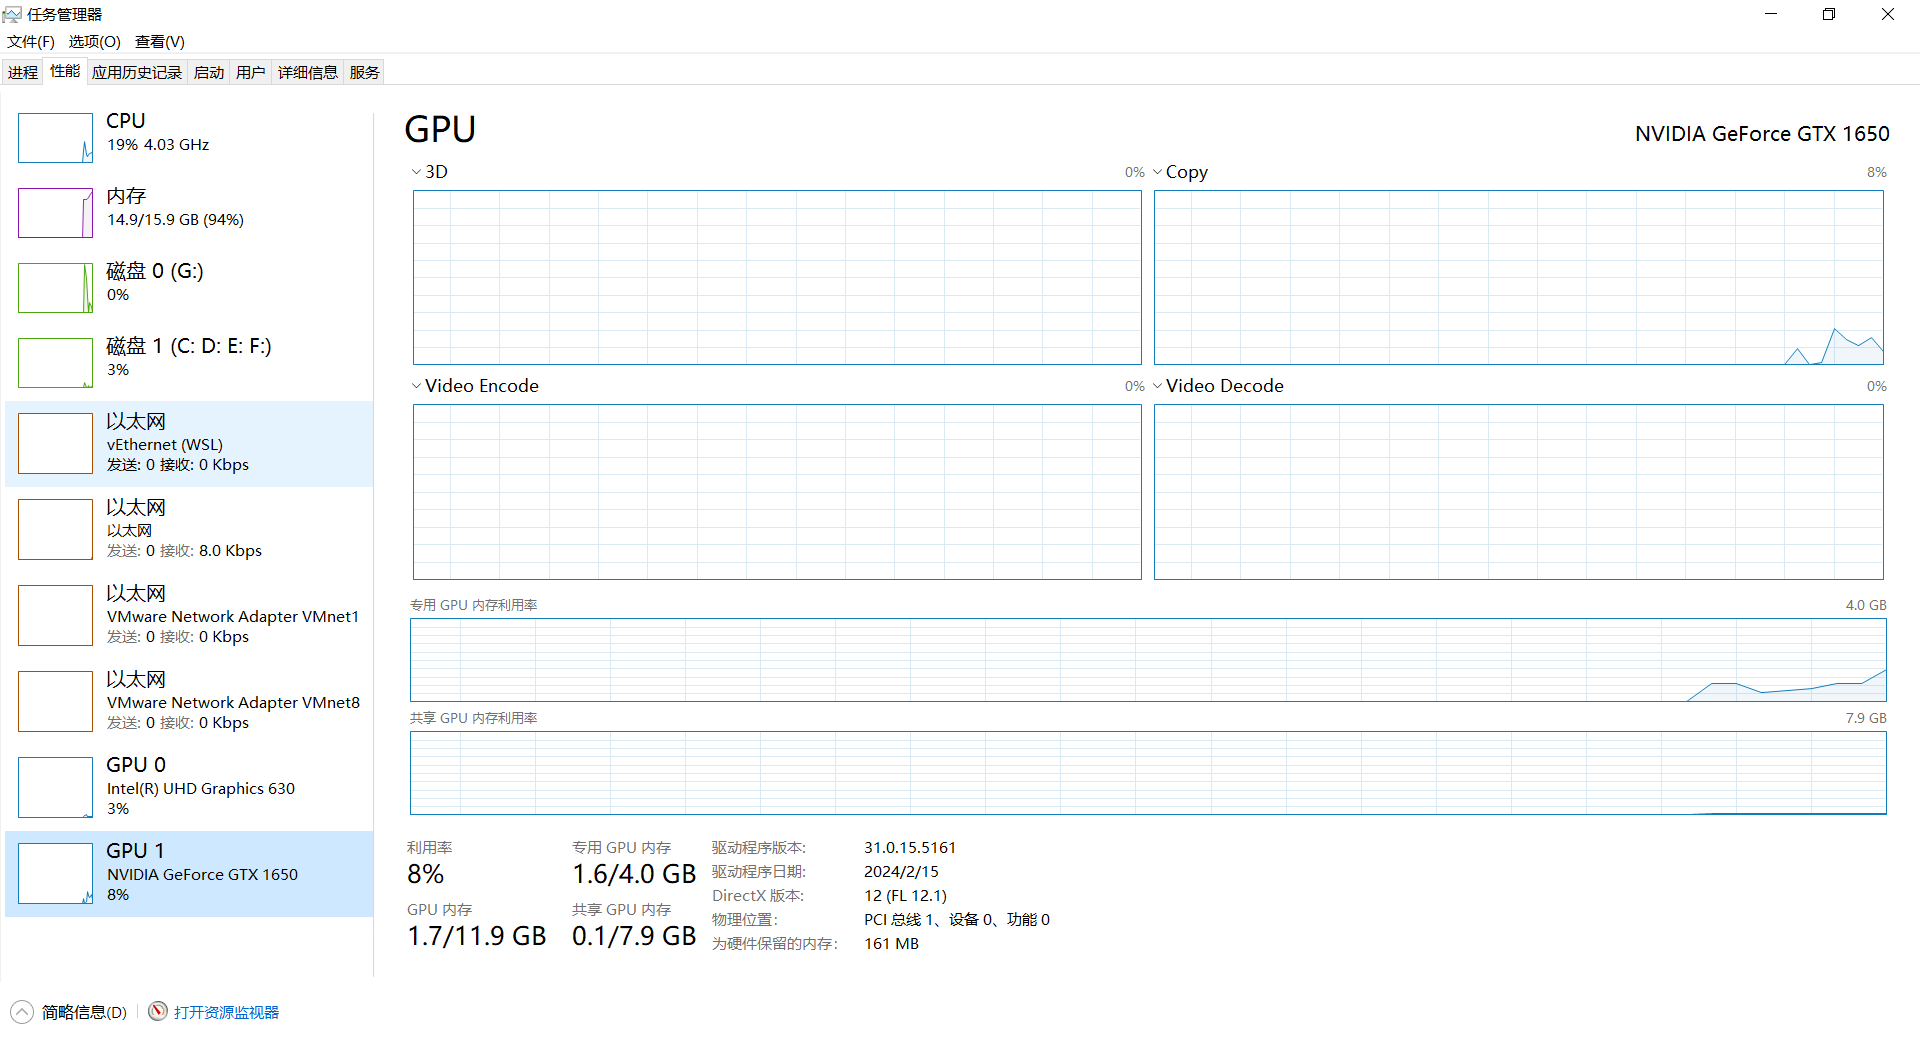Click the large GPU heading
Image resolution: width=1920 pixels, height=1042 pixels.
[440, 130]
